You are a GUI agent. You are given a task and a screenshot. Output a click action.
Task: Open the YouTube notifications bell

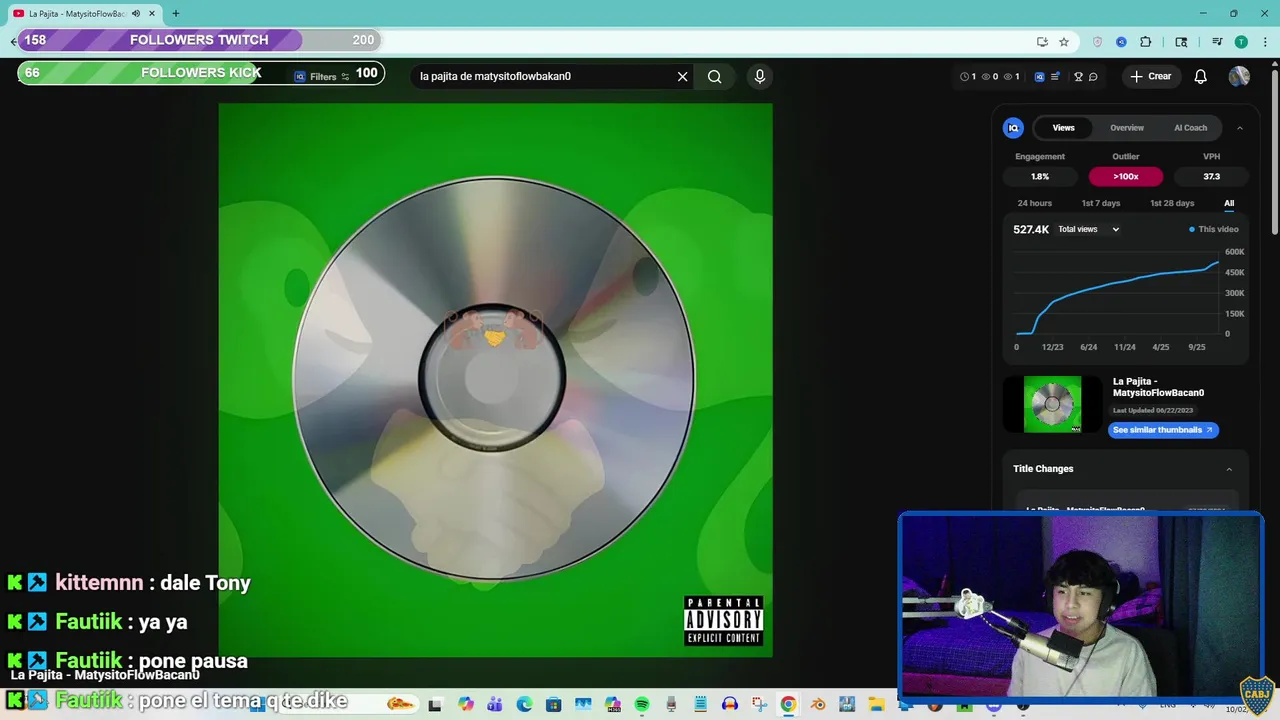point(1201,76)
